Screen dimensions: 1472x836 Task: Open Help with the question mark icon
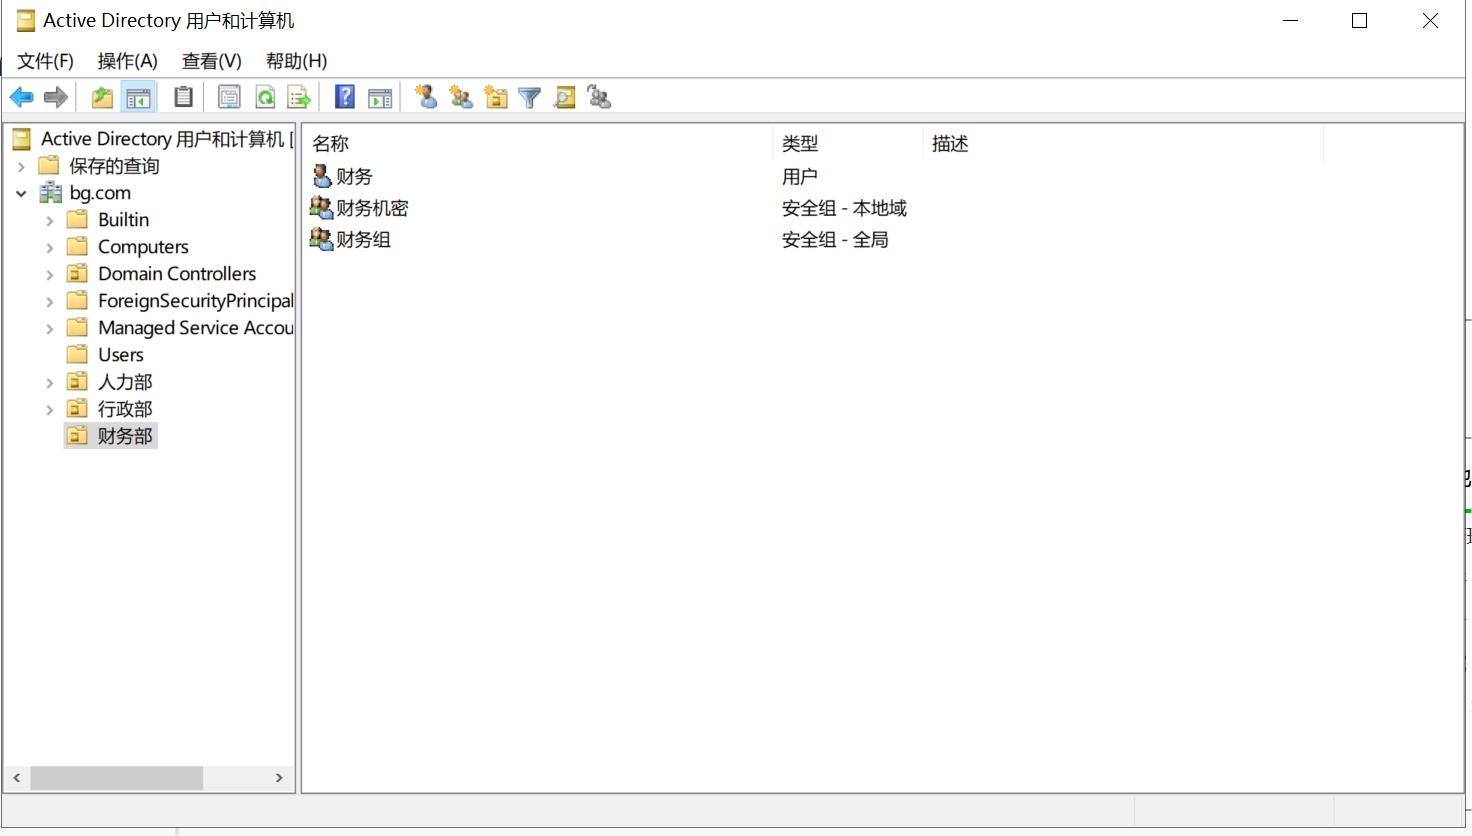(x=345, y=97)
